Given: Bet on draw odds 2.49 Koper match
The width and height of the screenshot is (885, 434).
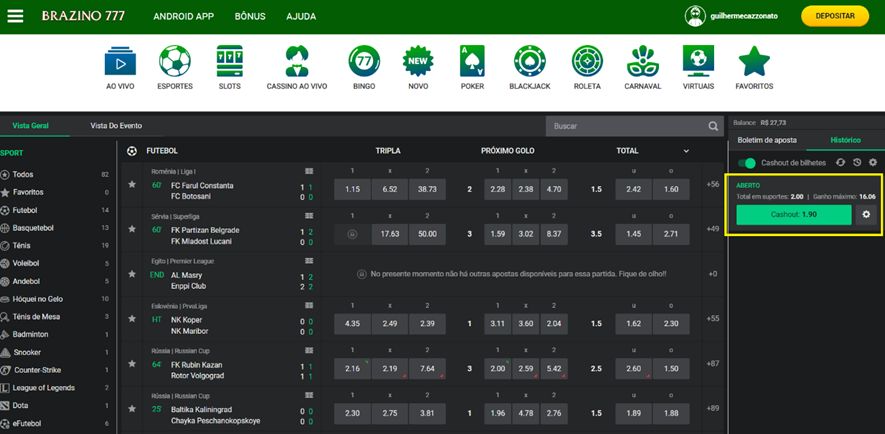Looking at the screenshot, I should click(x=390, y=324).
